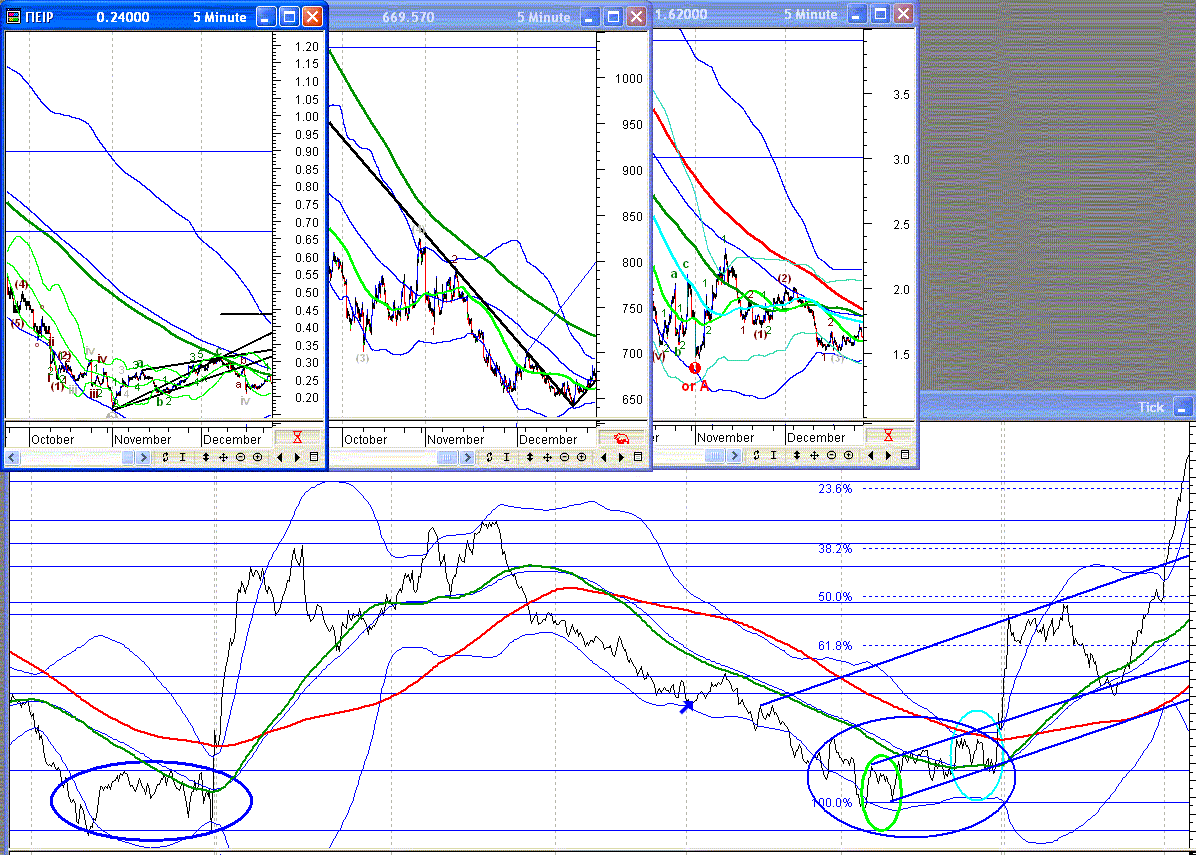Select I-beam cursor tool in 1.62000 window
This screenshot has height=855, width=1196.
(x=773, y=455)
